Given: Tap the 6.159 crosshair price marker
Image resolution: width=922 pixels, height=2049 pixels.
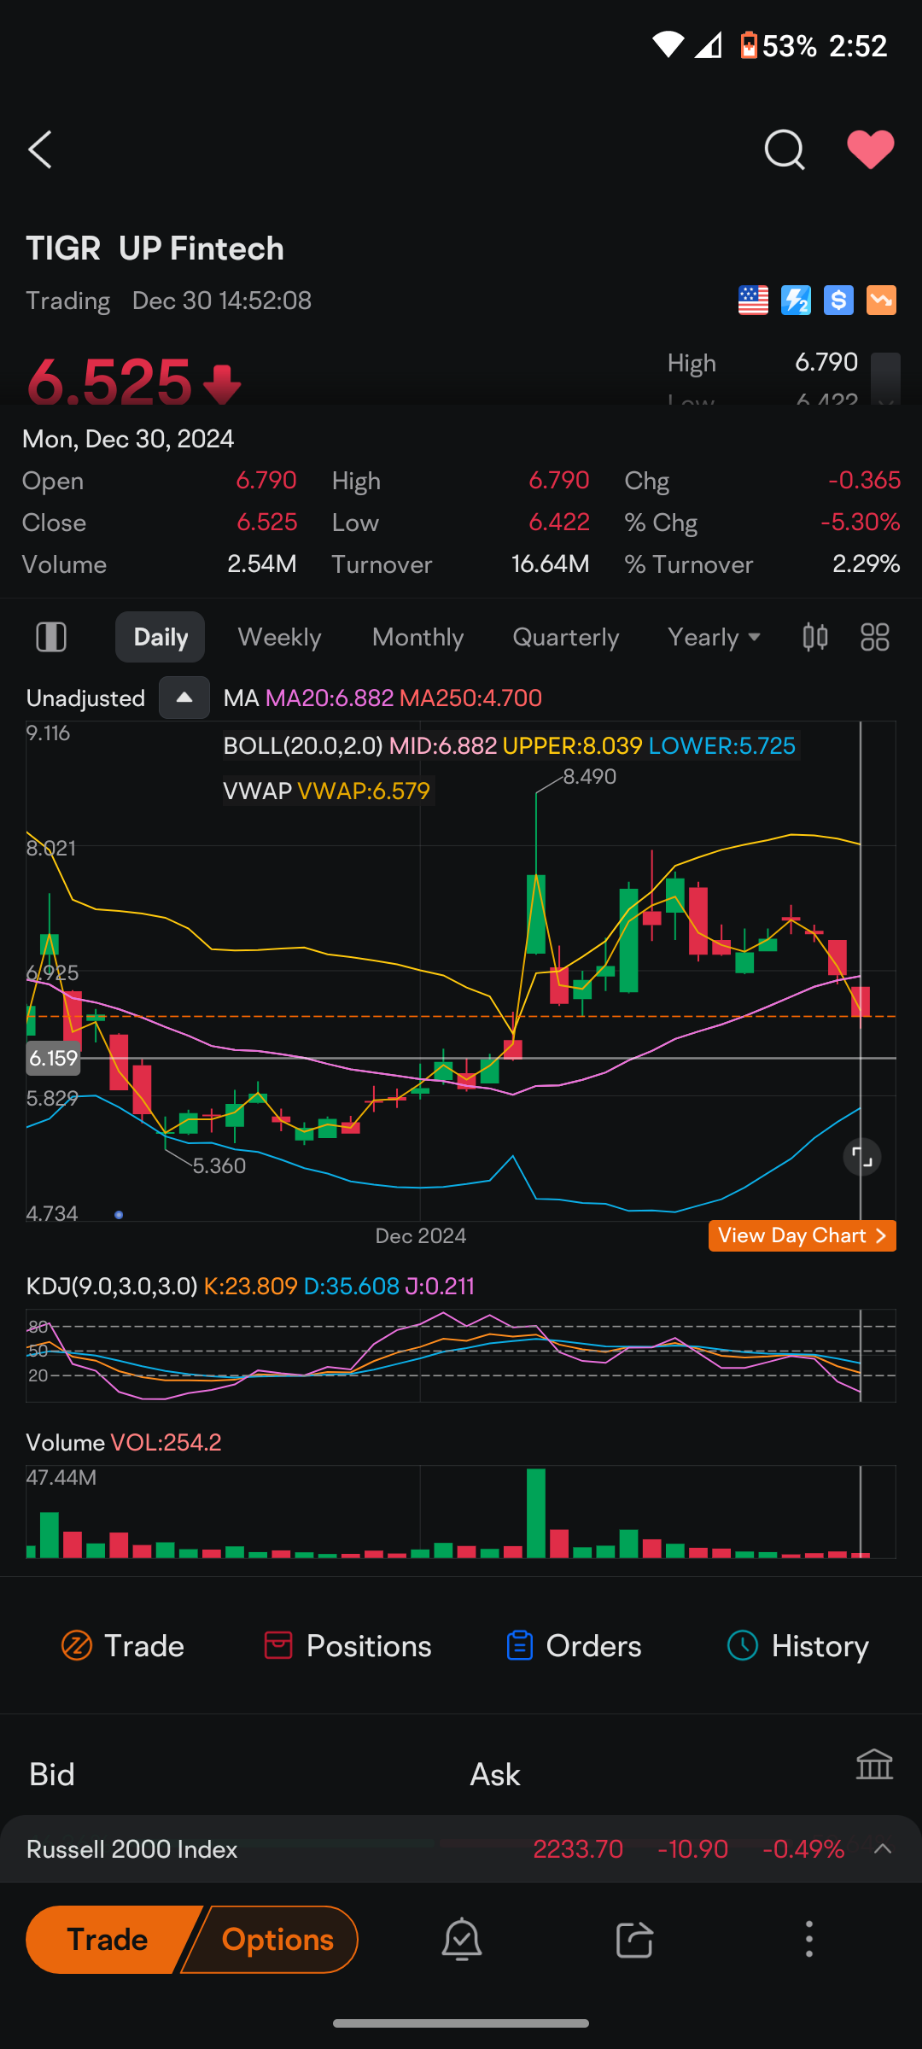Looking at the screenshot, I should [53, 1058].
